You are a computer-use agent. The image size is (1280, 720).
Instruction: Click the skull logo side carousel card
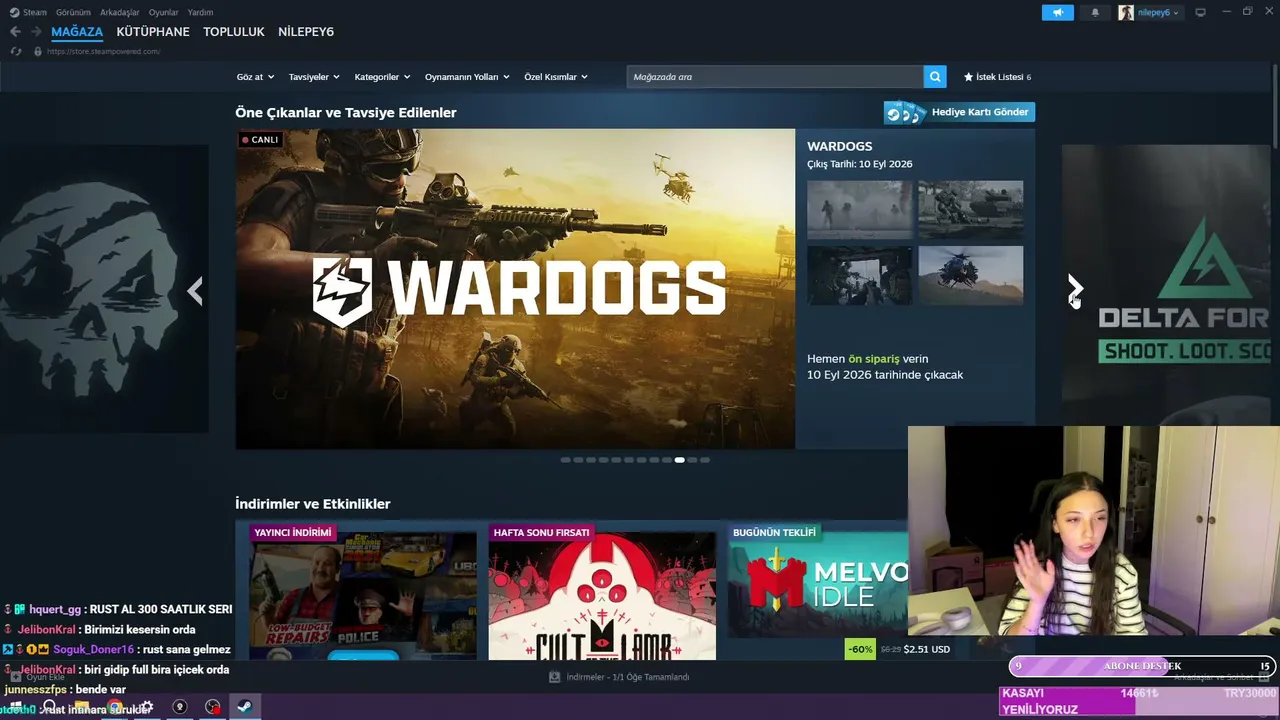click(x=104, y=289)
